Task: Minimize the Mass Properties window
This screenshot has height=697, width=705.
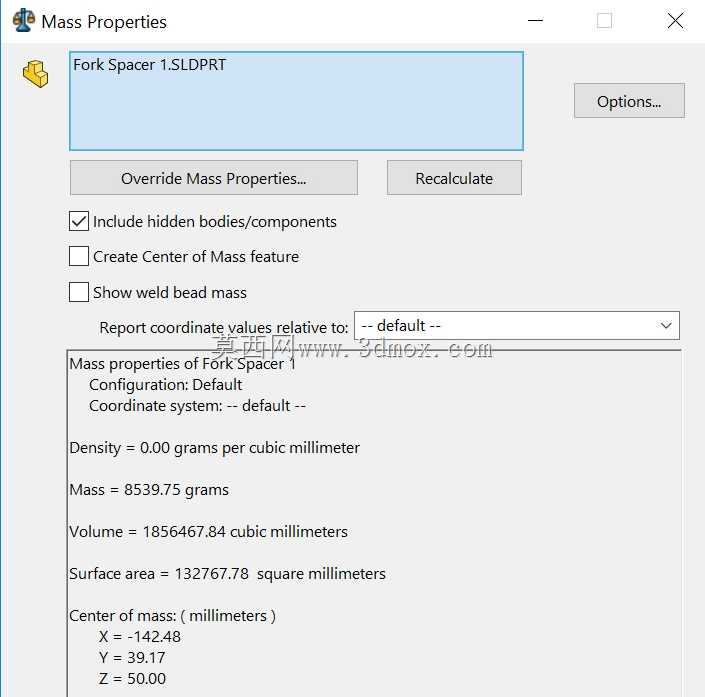Action: pos(535,21)
